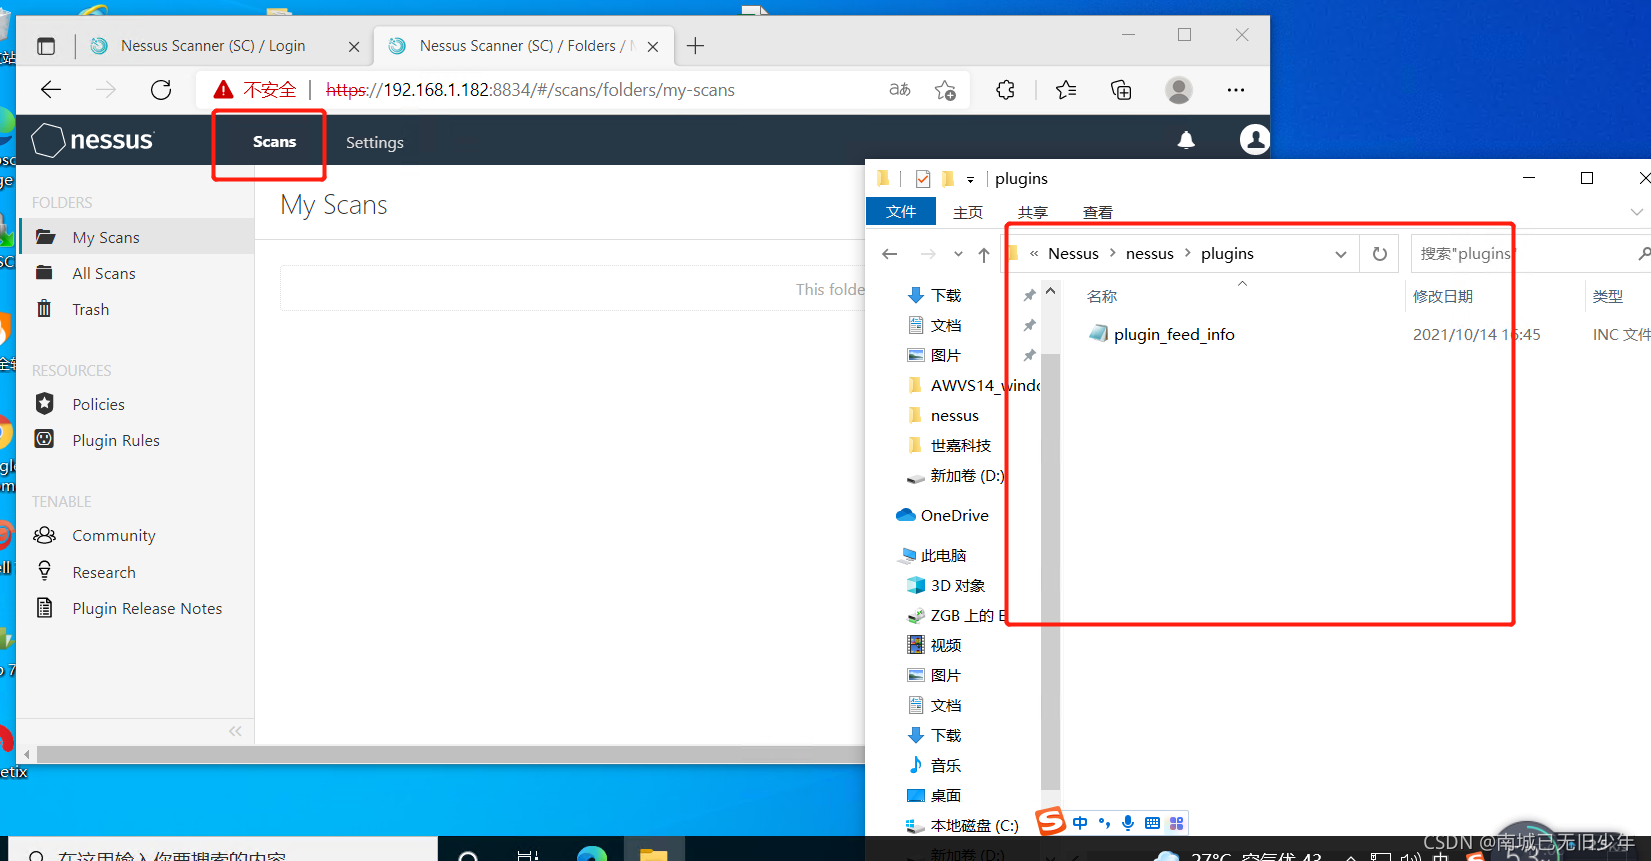Open the 共享 ribbon tab in Explorer

(1033, 212)
